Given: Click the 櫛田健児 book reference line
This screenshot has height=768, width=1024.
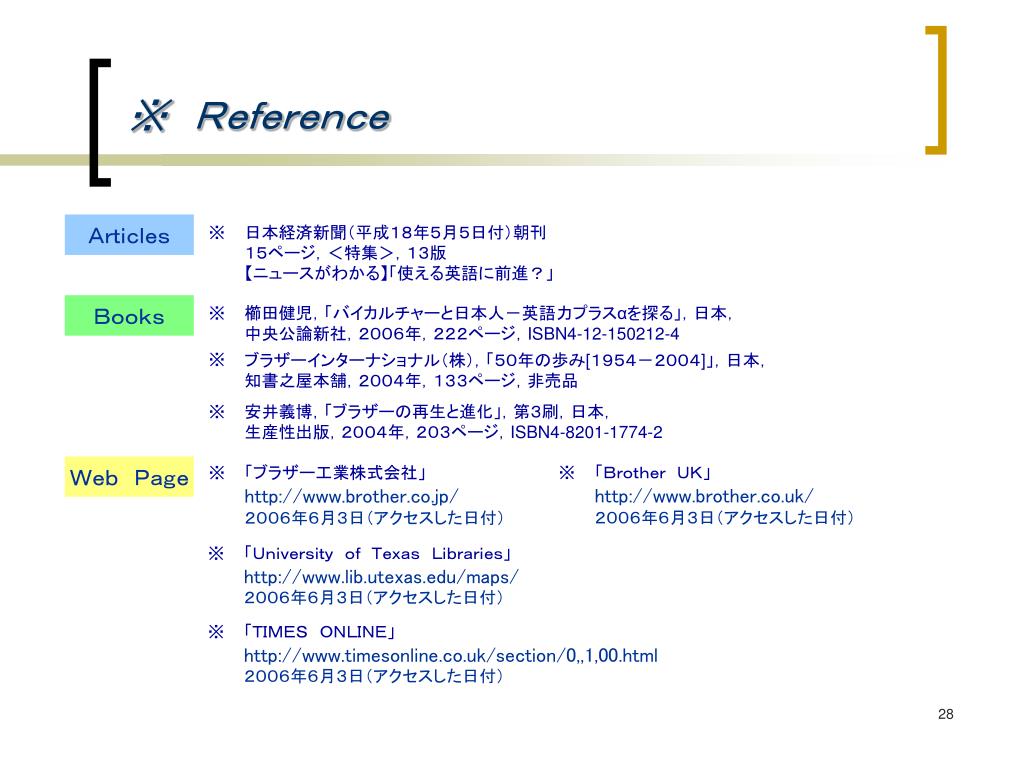Looking at the screenshot, I should [x=488, y=313].
